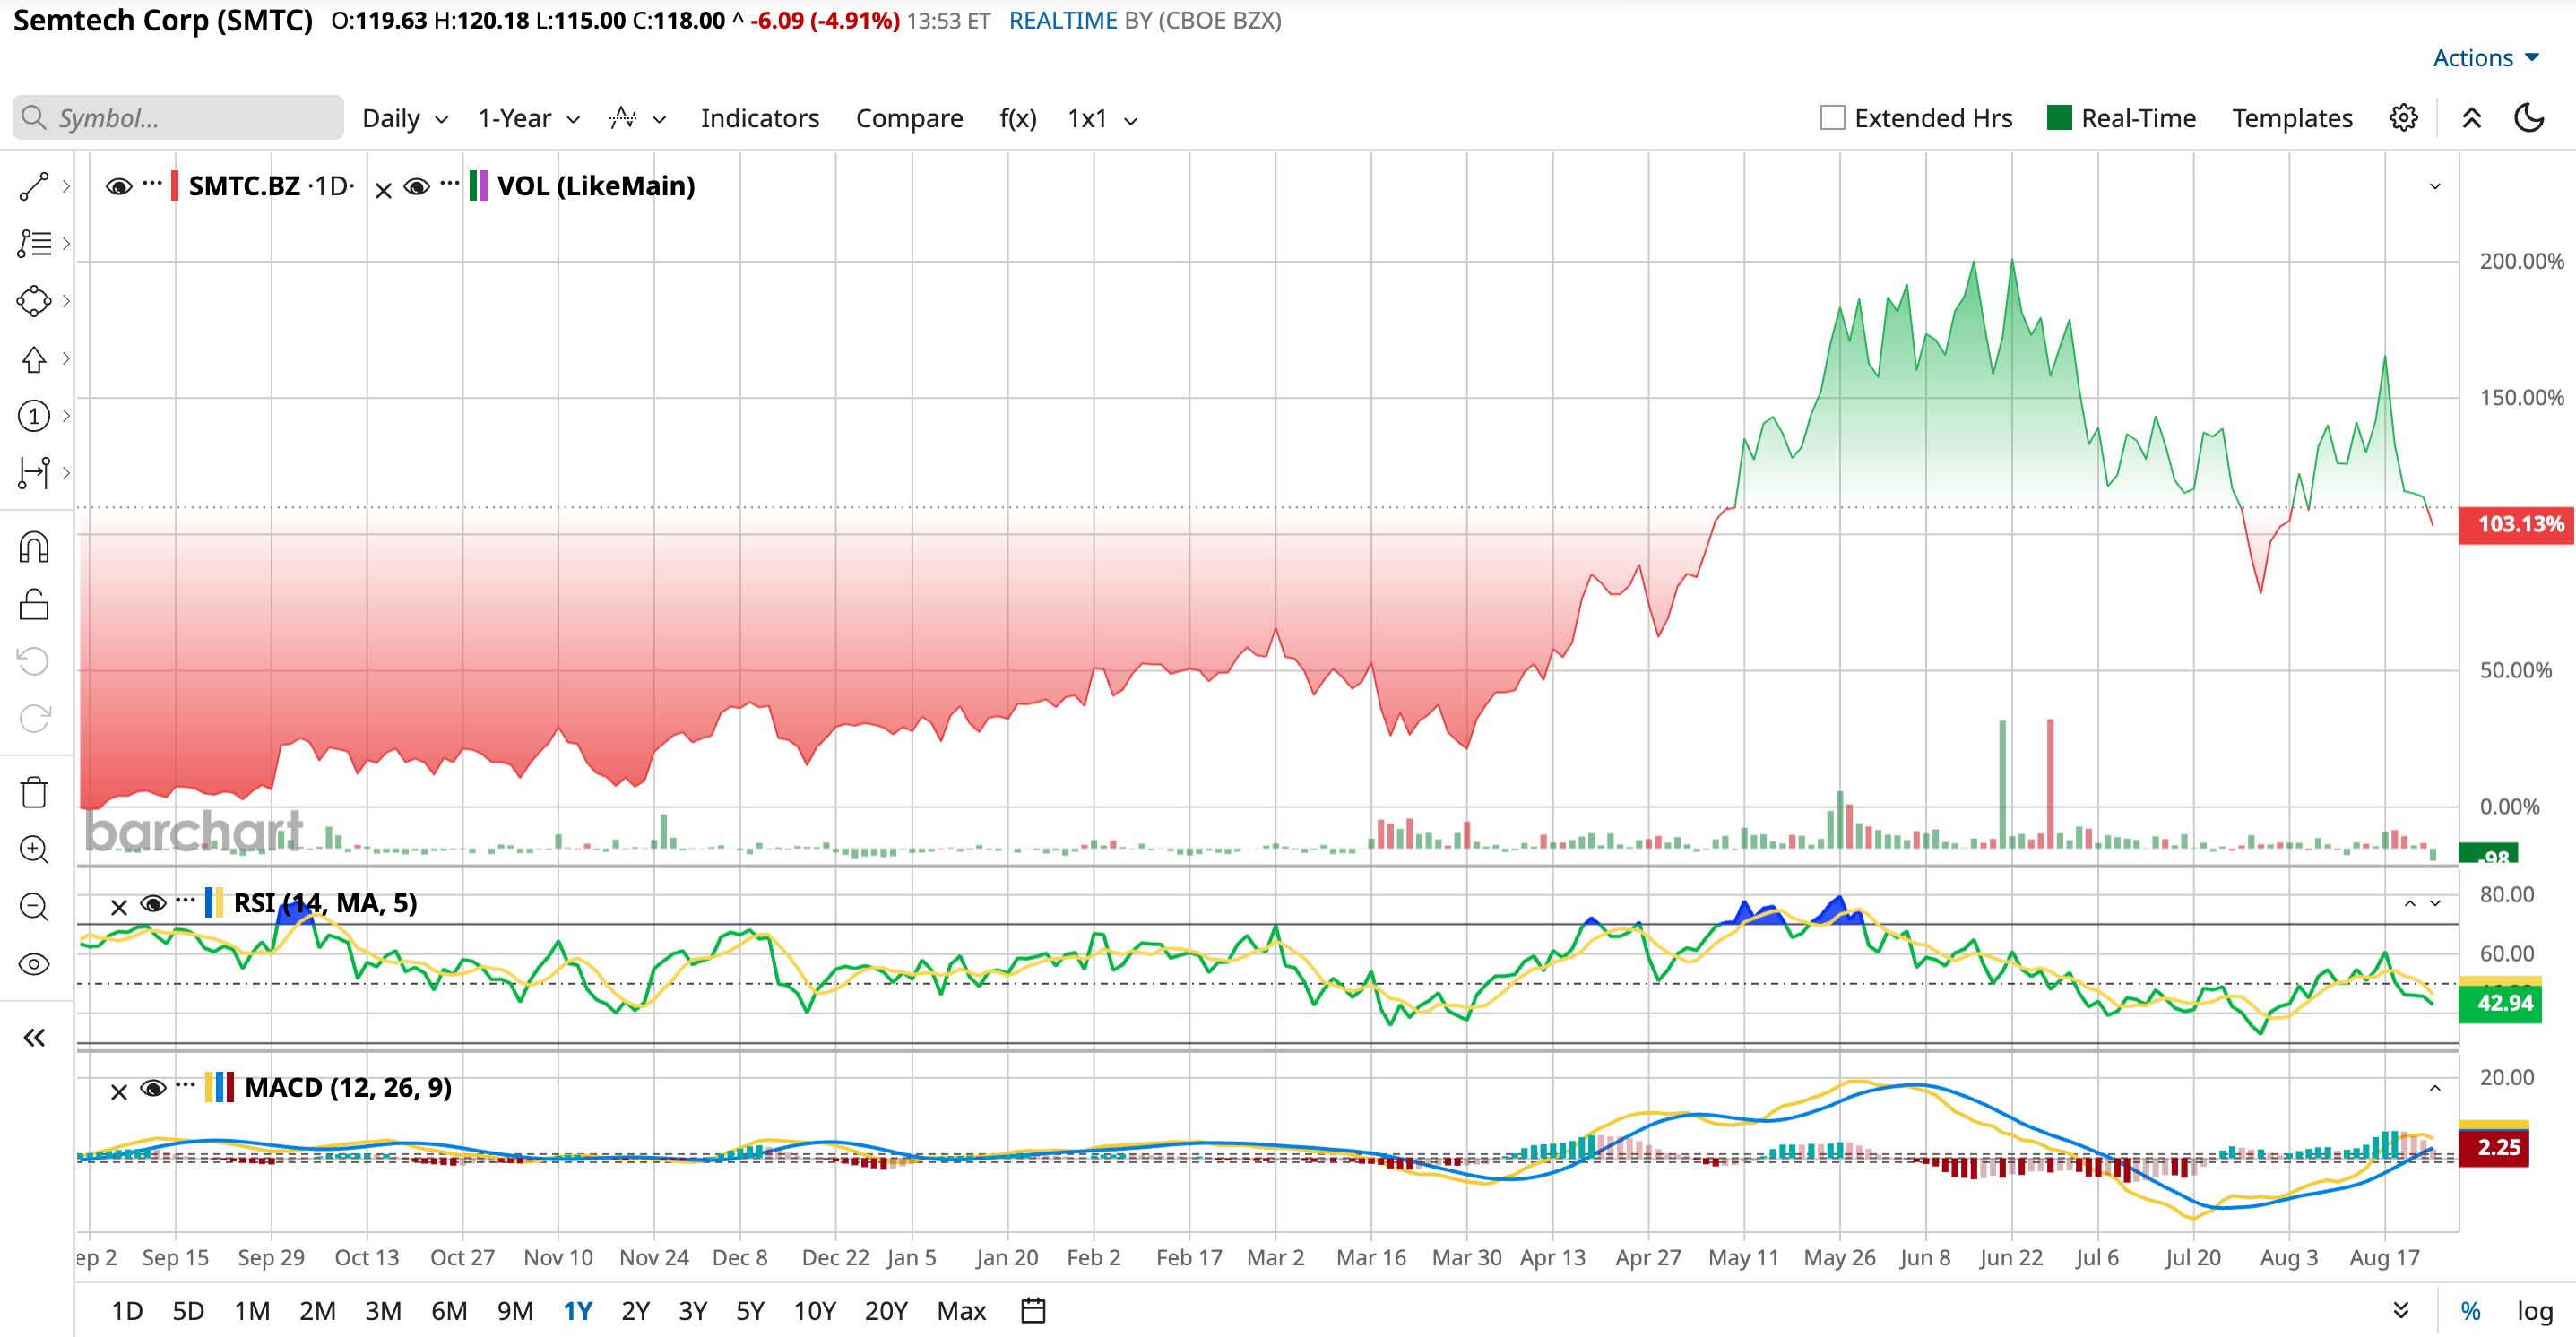The image size is (2576, 1337).
Task: Toggle the Real-Time data switch
Action: pyautogui.click(x=2060, y=118)
